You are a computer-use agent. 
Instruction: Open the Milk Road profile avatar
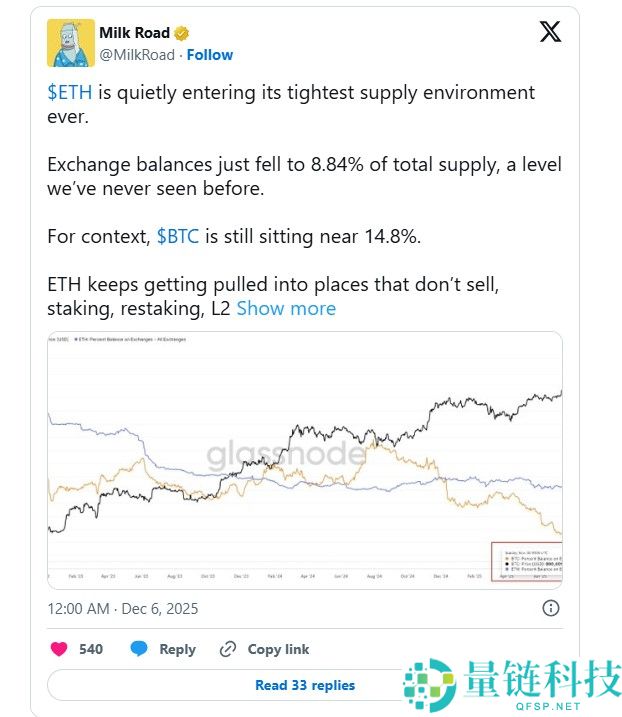(x=70, y=43)
